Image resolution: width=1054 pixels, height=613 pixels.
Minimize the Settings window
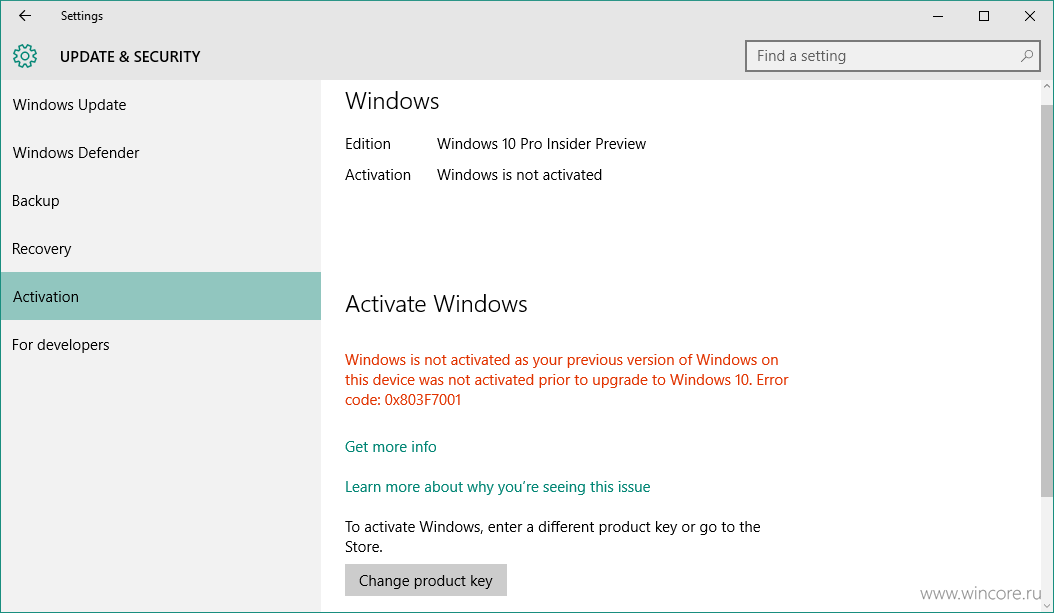pyautogui.click(x=938, y=16)
